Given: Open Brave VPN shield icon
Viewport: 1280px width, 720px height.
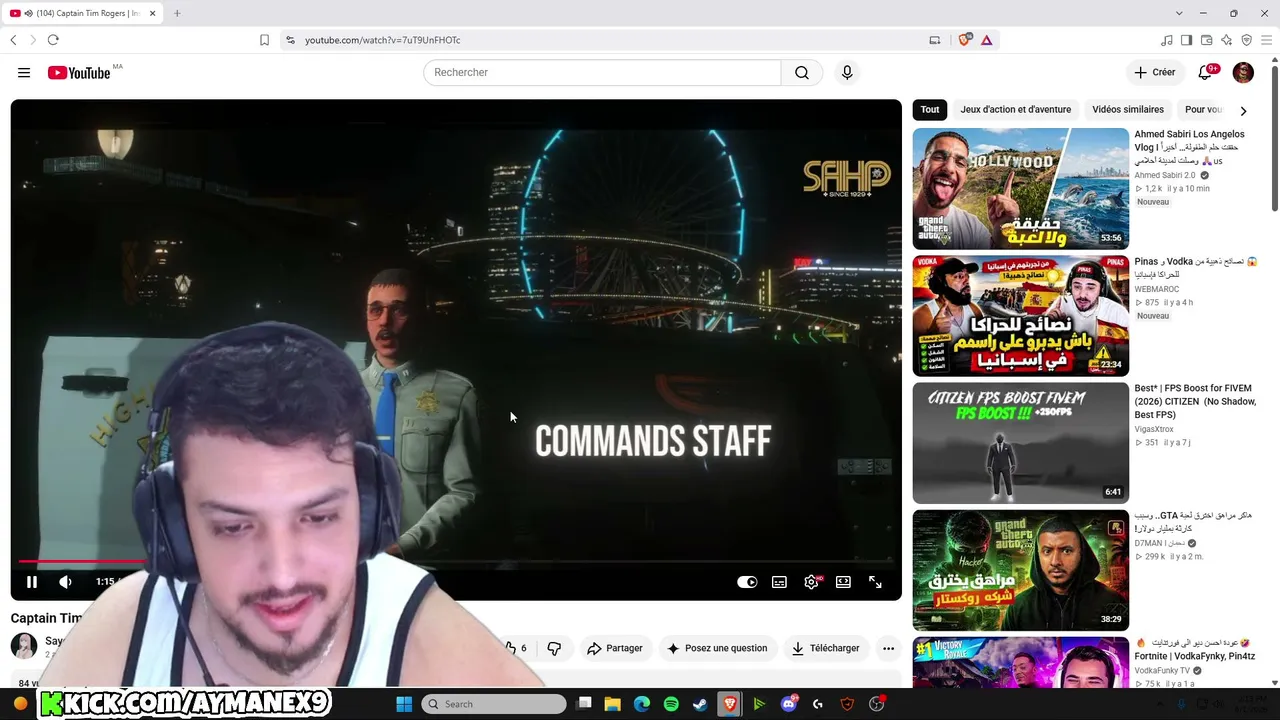Looking at the screenshot, I should [1247, 40].
